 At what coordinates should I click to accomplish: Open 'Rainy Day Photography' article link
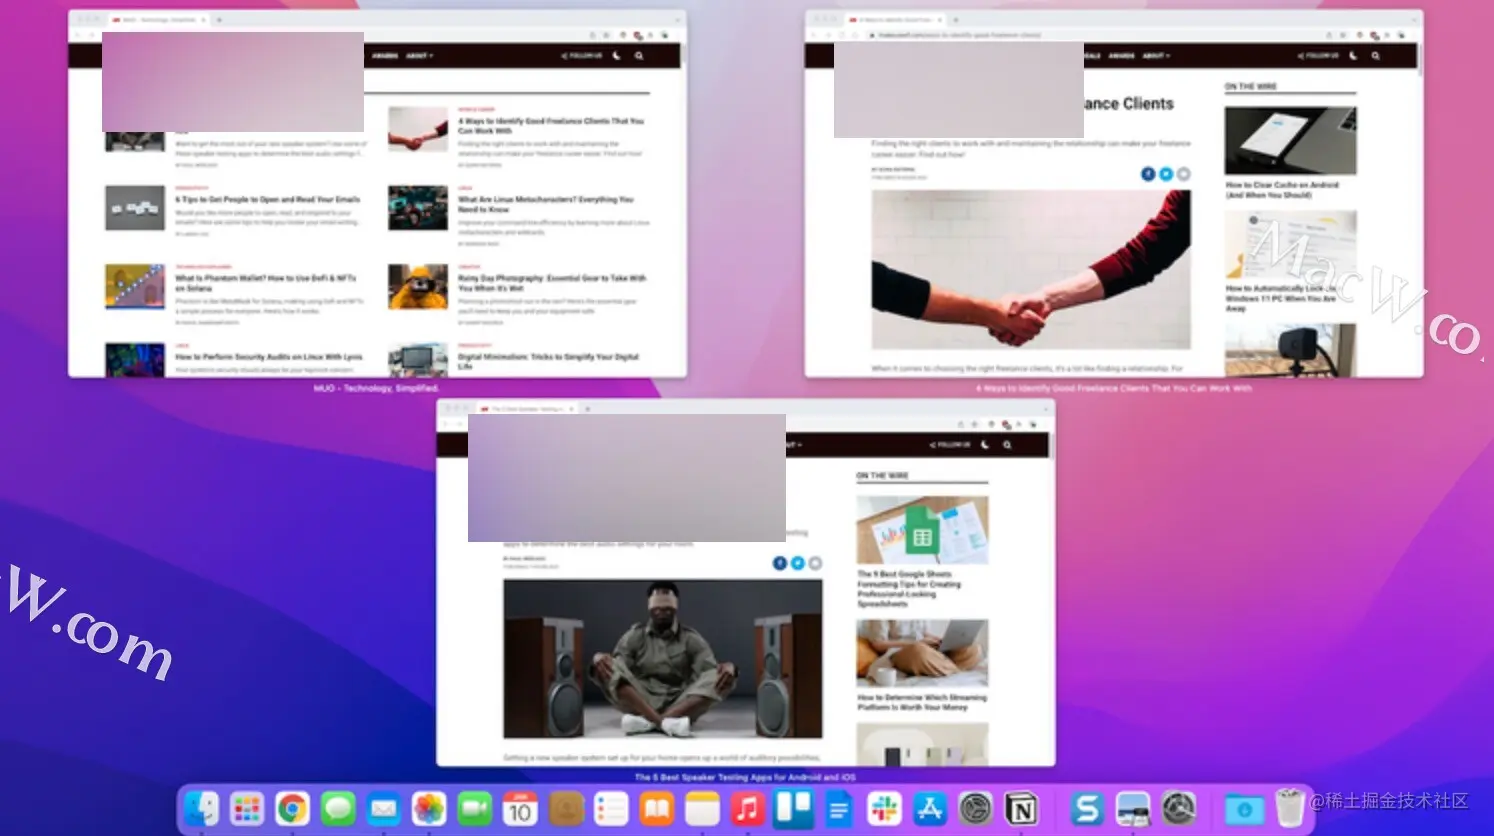tap(552, 283)
